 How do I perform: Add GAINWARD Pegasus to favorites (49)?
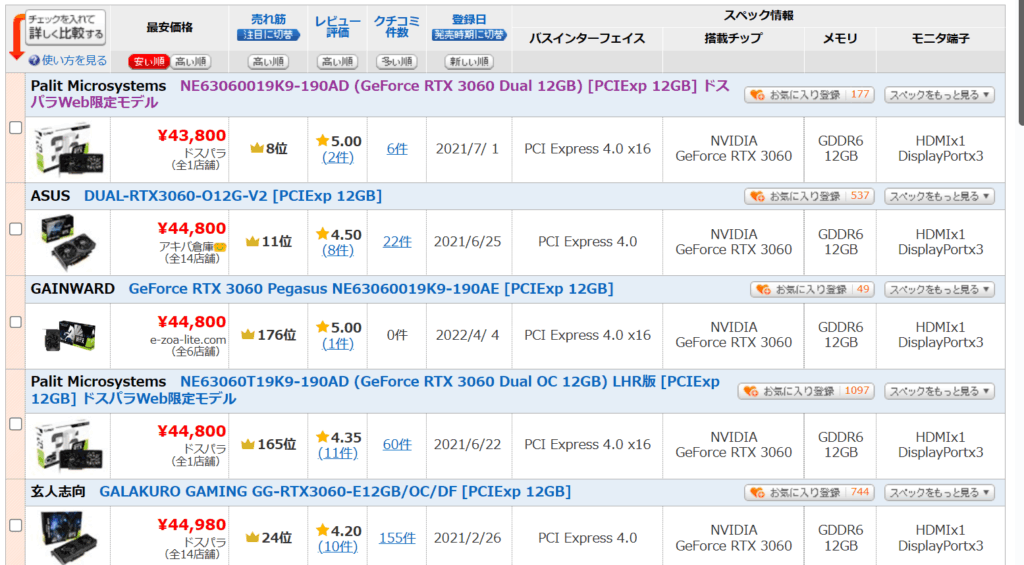(812, 289)
